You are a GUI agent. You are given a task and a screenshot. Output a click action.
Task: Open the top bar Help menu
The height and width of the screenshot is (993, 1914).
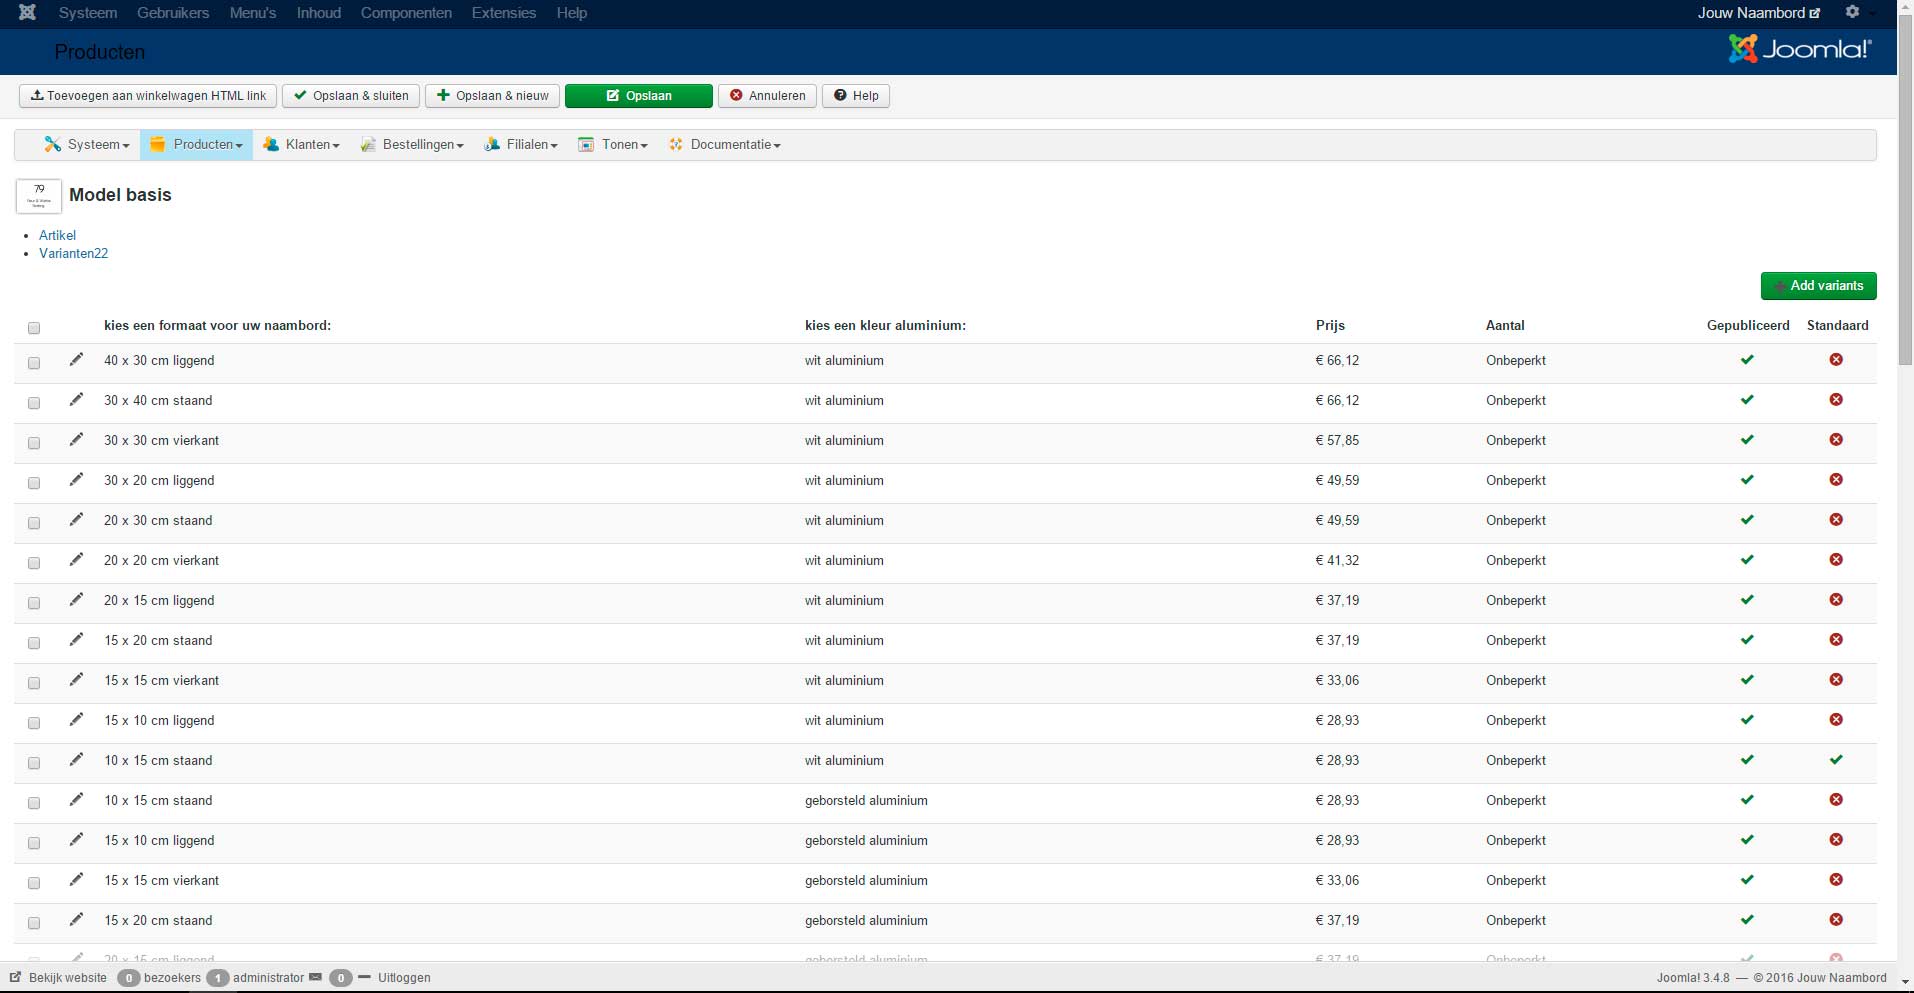(572, 13)
